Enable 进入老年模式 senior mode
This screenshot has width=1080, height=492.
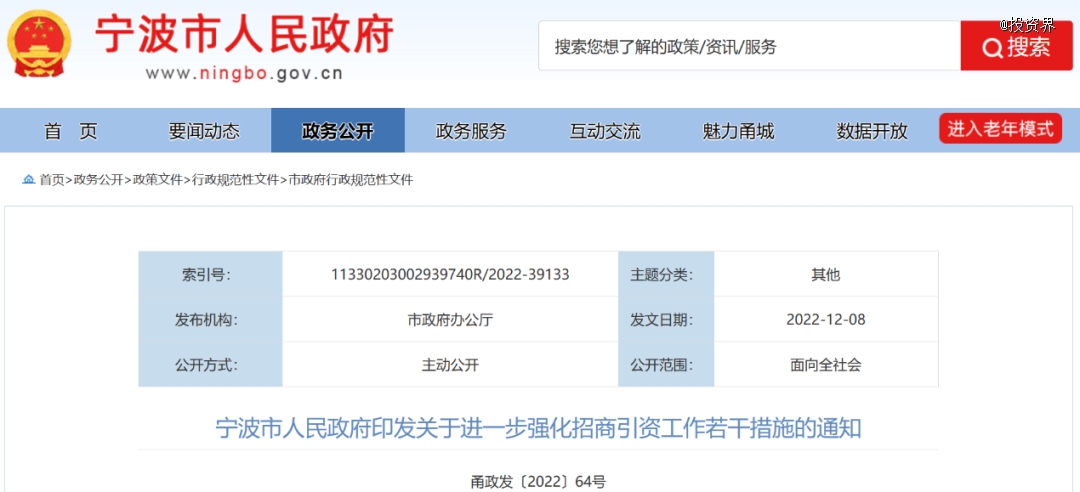pos(1000,129)
